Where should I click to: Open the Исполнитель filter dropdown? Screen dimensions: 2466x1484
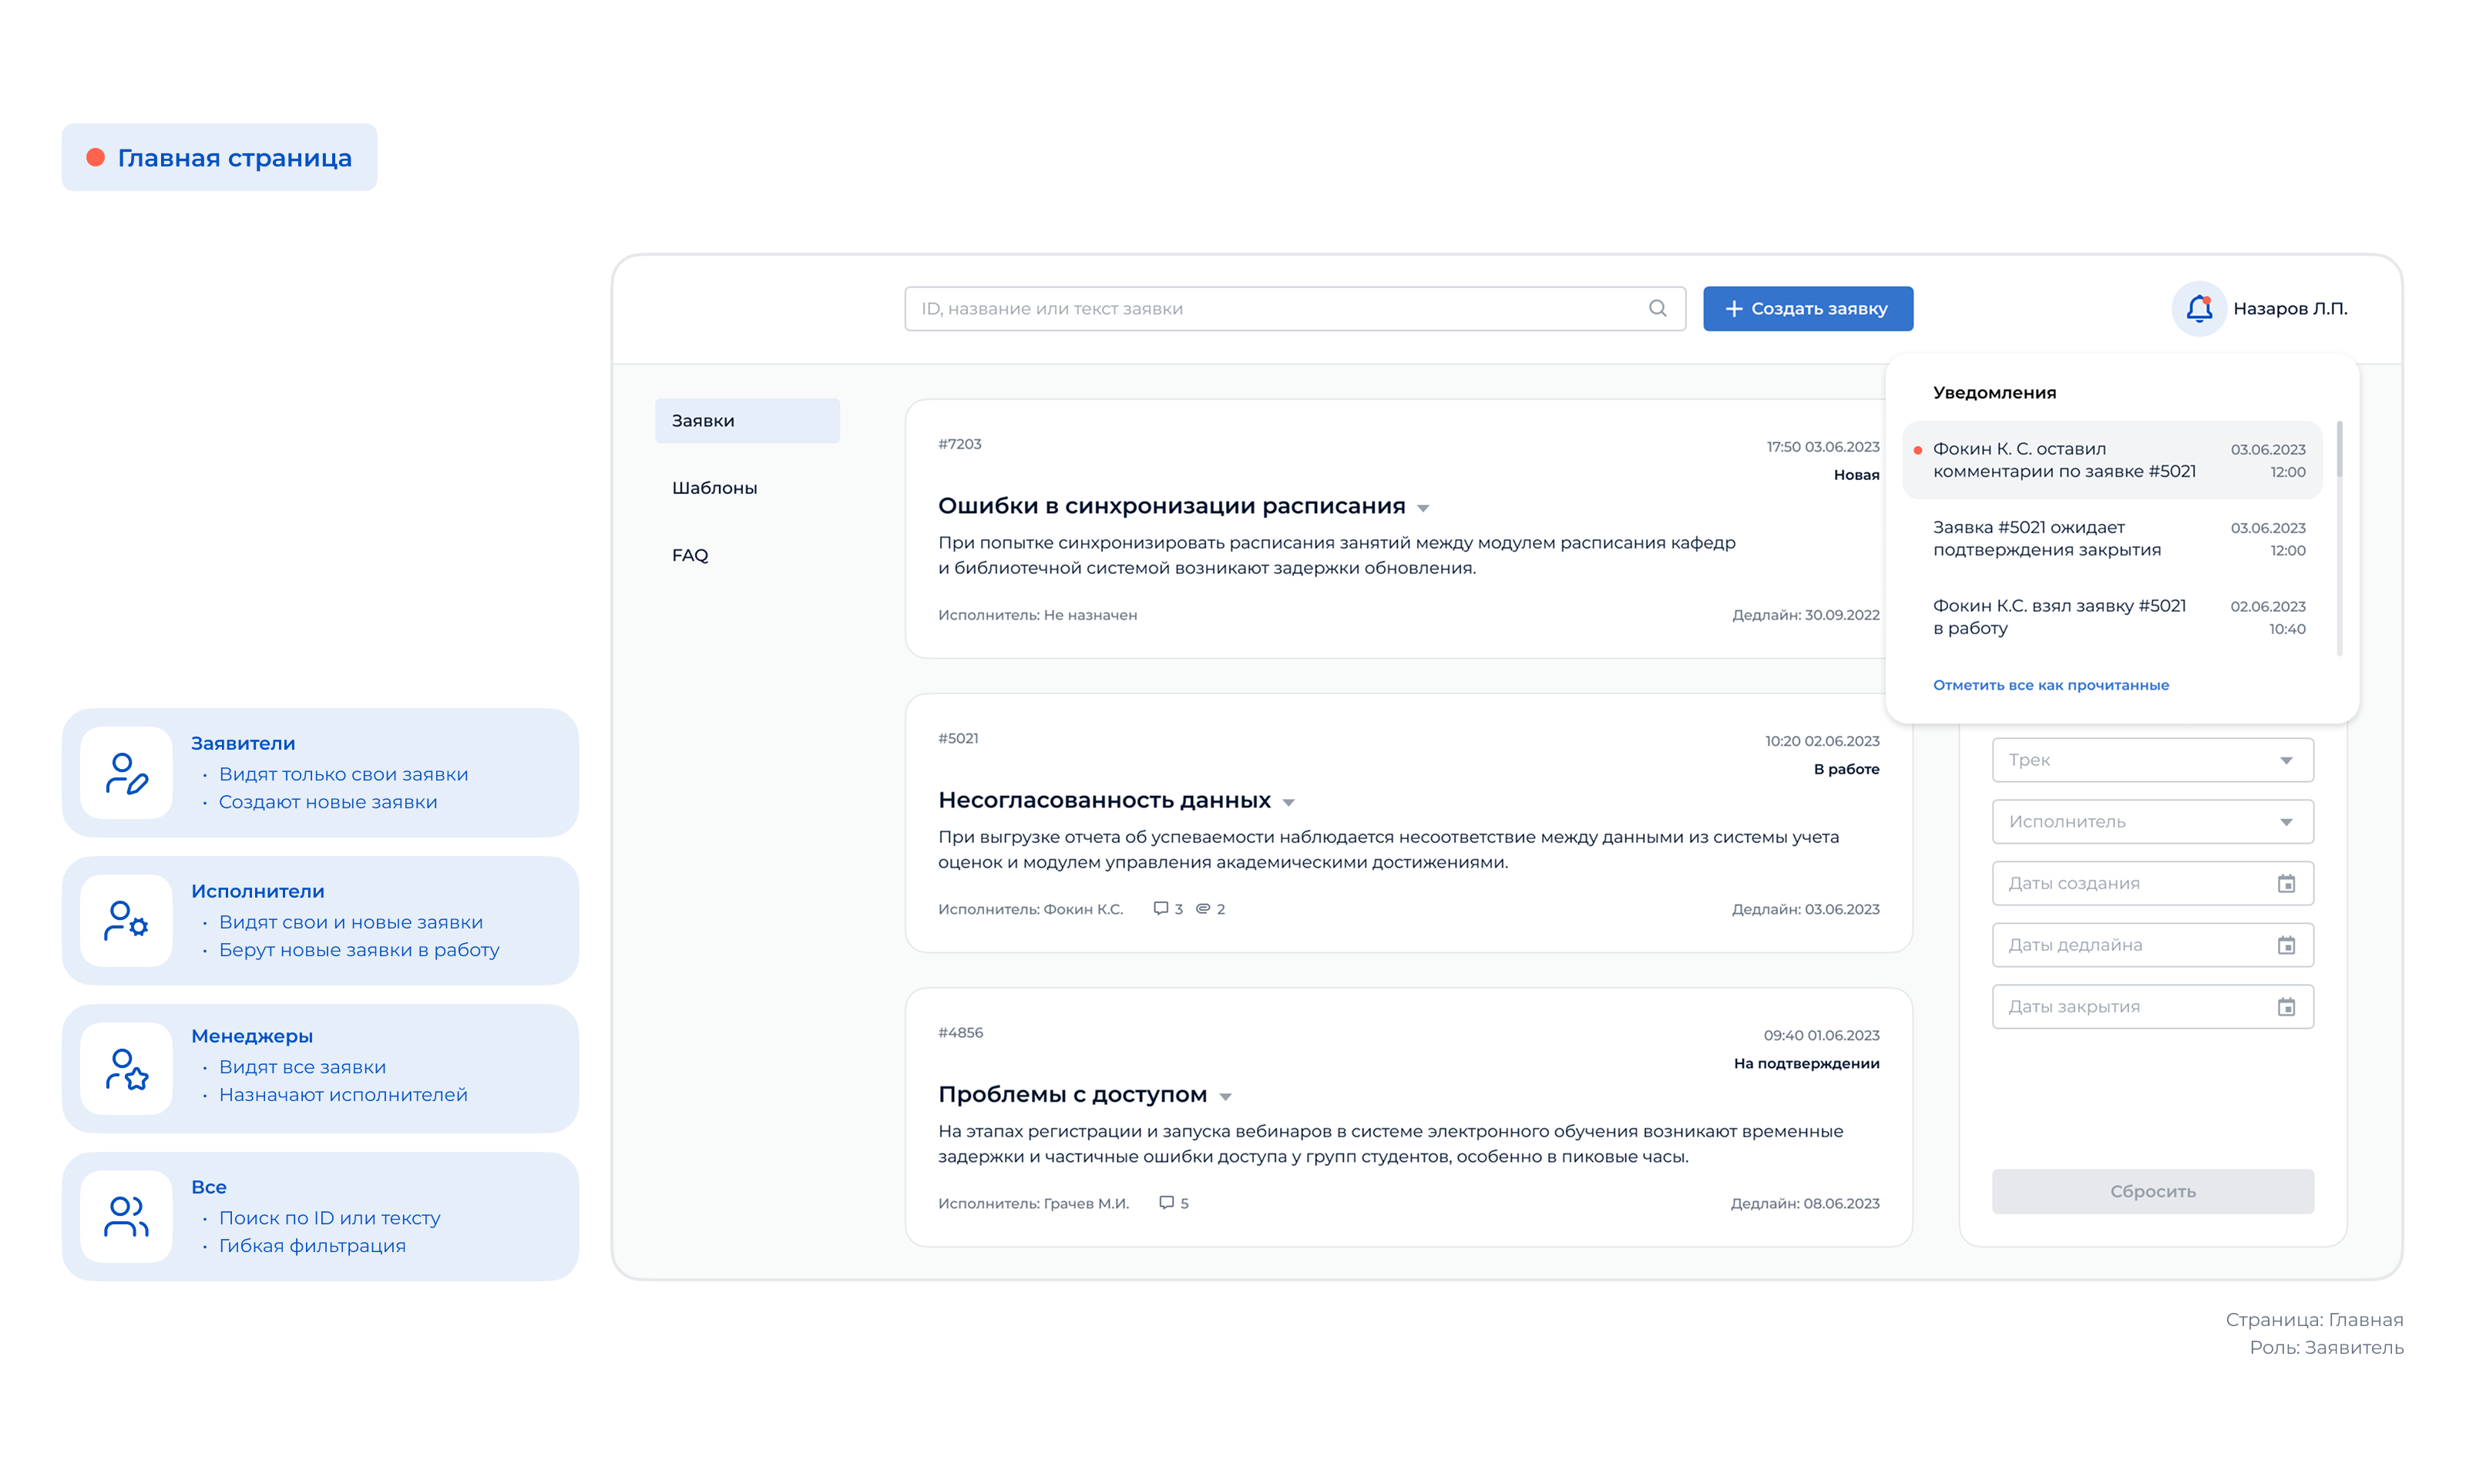[2152, 822]
